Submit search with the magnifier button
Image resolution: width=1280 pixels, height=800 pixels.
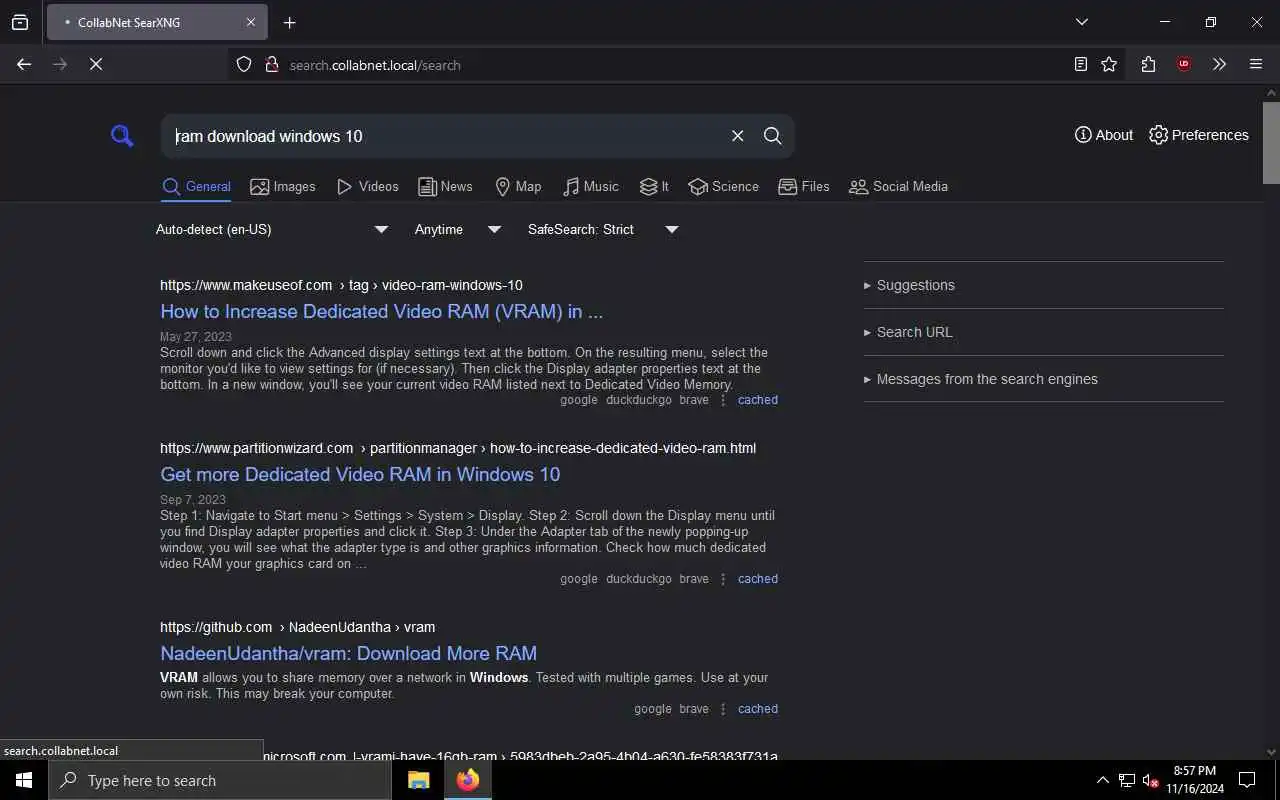click(x=772, y=136)
